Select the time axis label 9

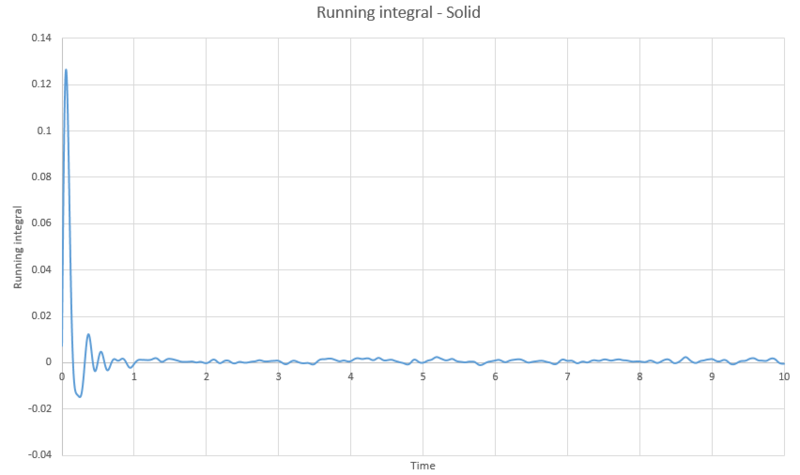712,377
